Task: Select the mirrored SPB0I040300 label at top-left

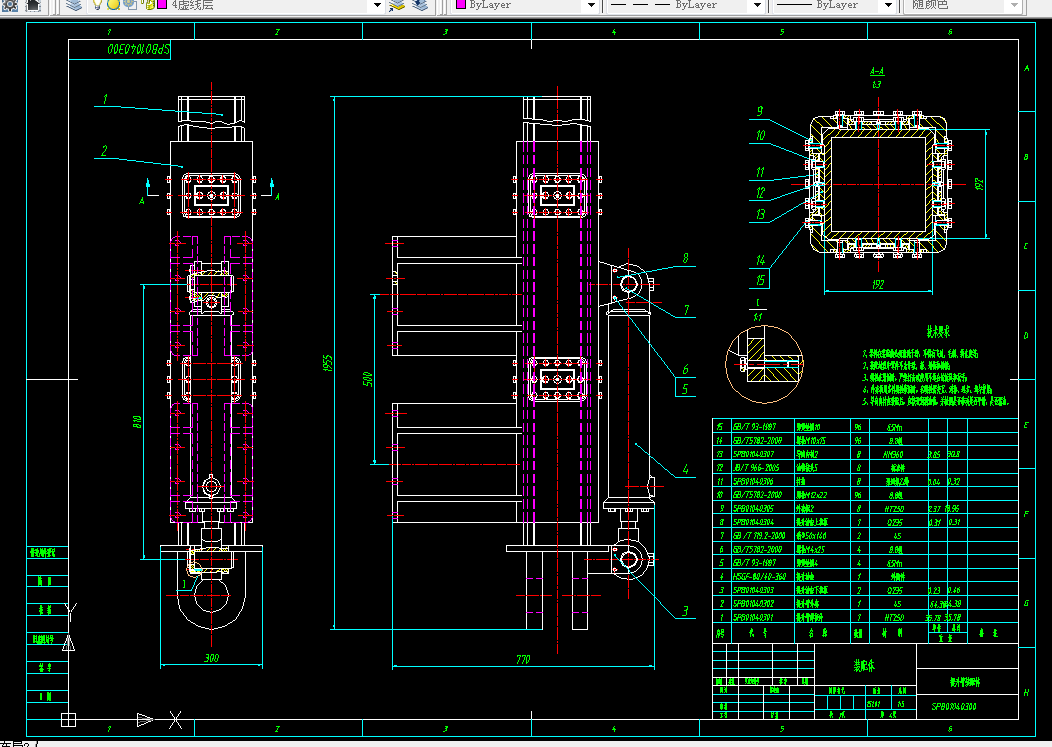Action: pyautogui.click(x=139, y=50)
